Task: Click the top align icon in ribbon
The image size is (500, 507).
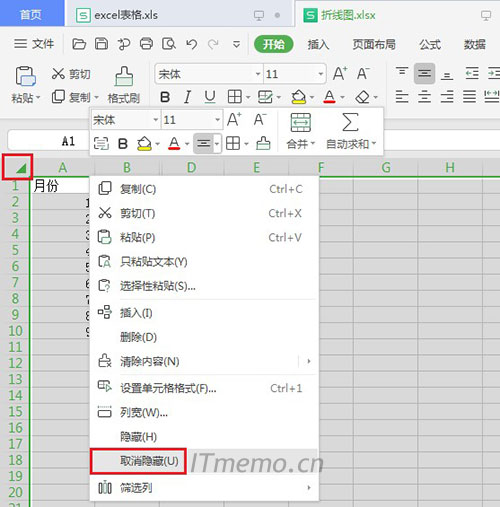Action: (402, 73)
